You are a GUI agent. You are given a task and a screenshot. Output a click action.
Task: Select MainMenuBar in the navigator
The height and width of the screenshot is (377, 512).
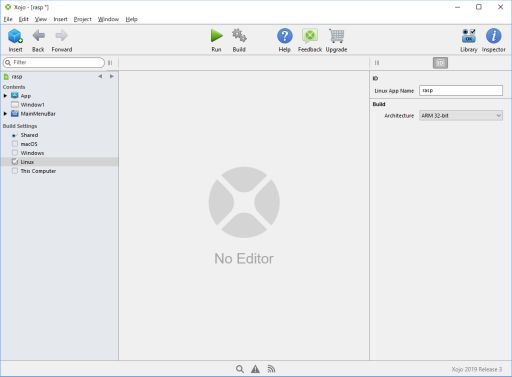[x=38, y=114]
